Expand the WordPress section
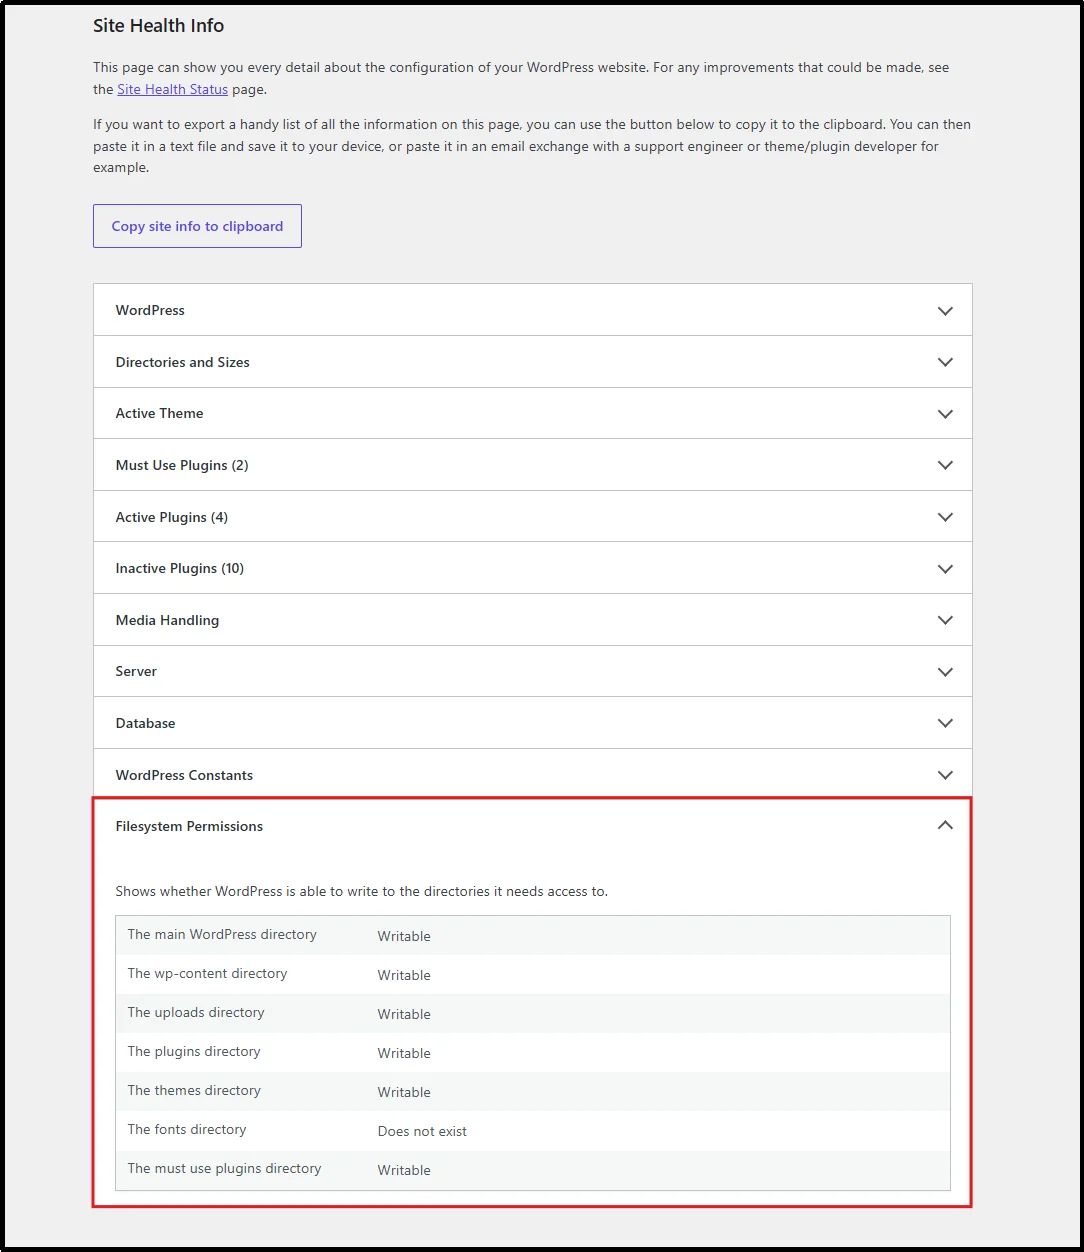 click(x=532, y=310)
